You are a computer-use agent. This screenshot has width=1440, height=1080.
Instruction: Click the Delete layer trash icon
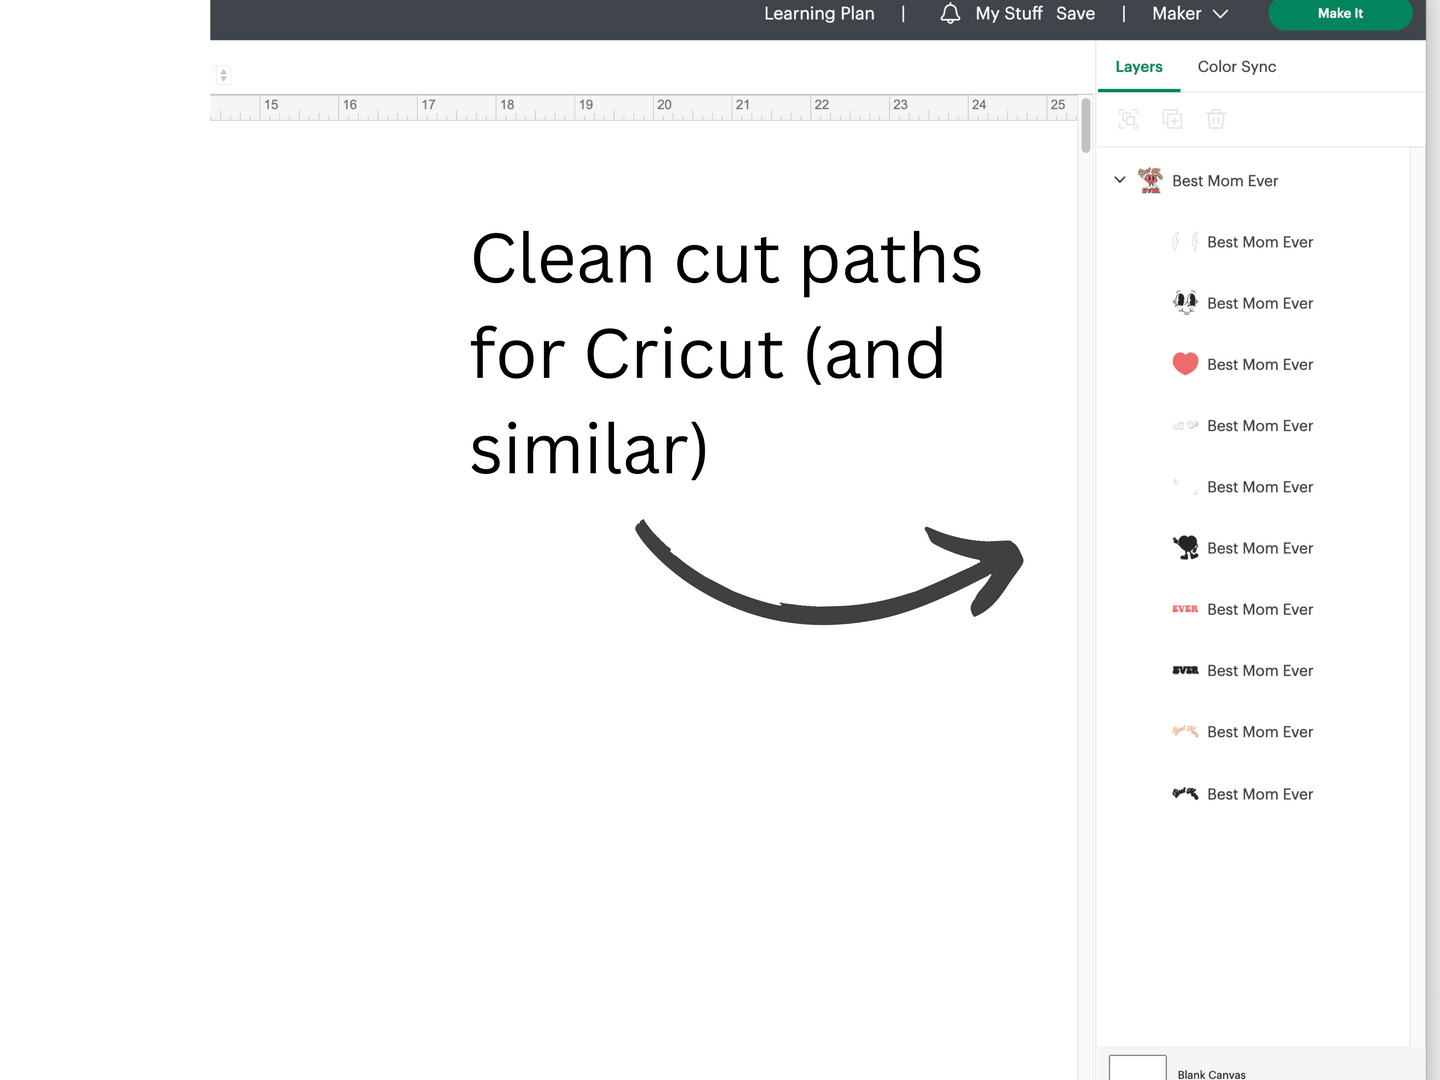[1216, 119]
